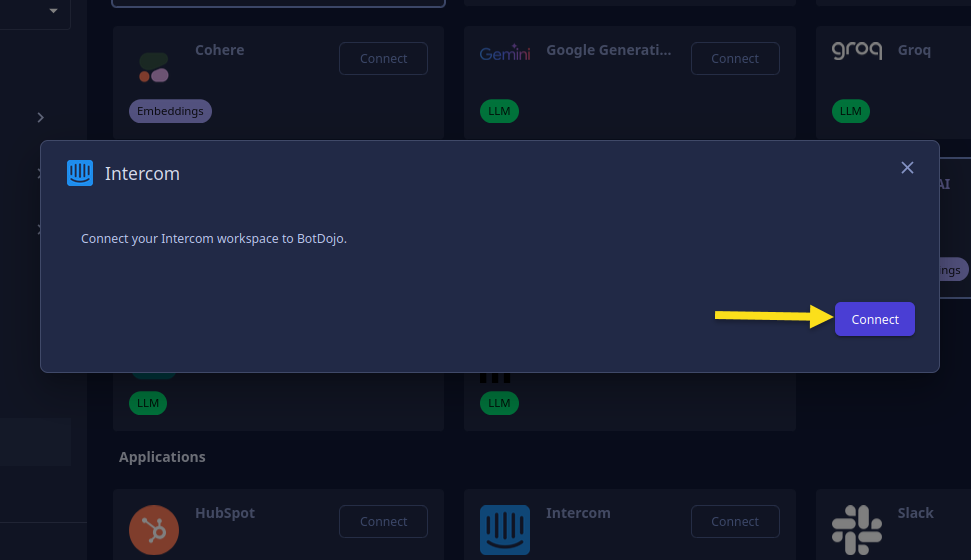The height and width of the screenshot is (560, 971).
Task: Expand the sidebar chevron arrow
Action: (40, 117)
